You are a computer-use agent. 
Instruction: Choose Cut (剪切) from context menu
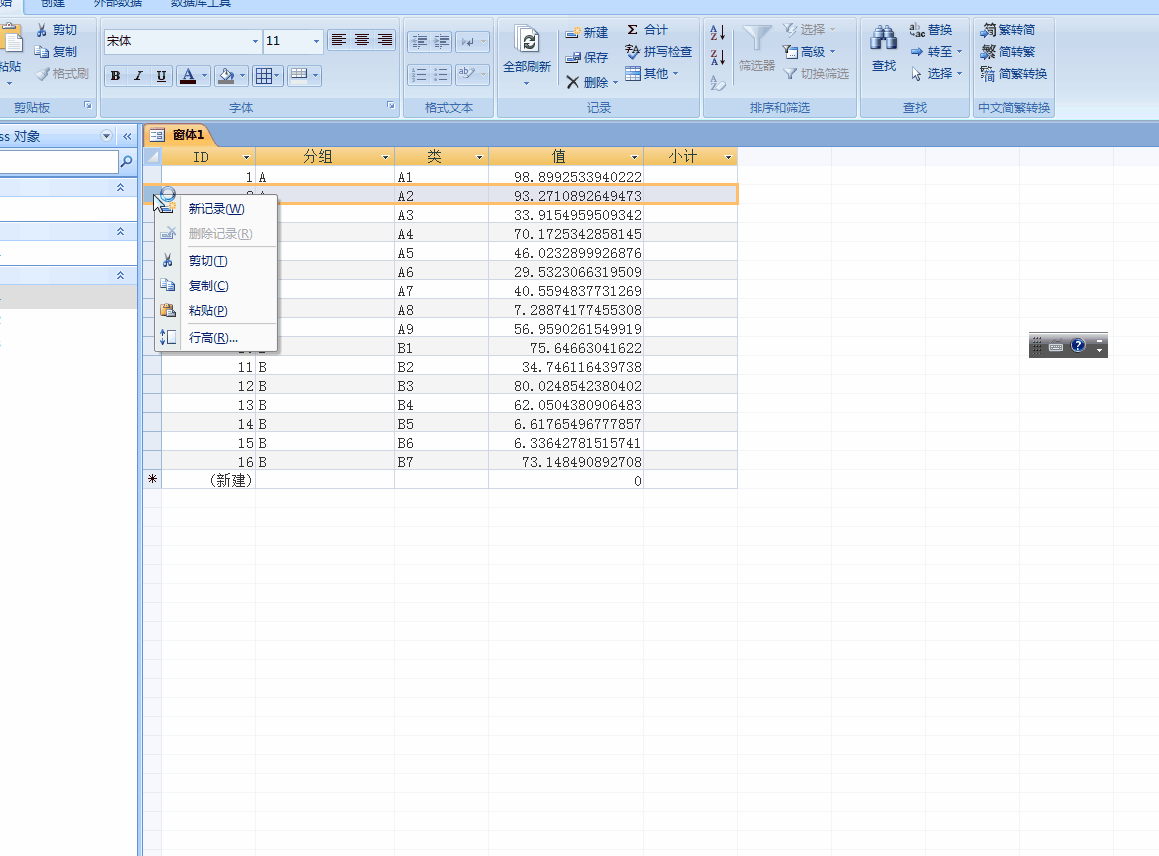point(216,261)
